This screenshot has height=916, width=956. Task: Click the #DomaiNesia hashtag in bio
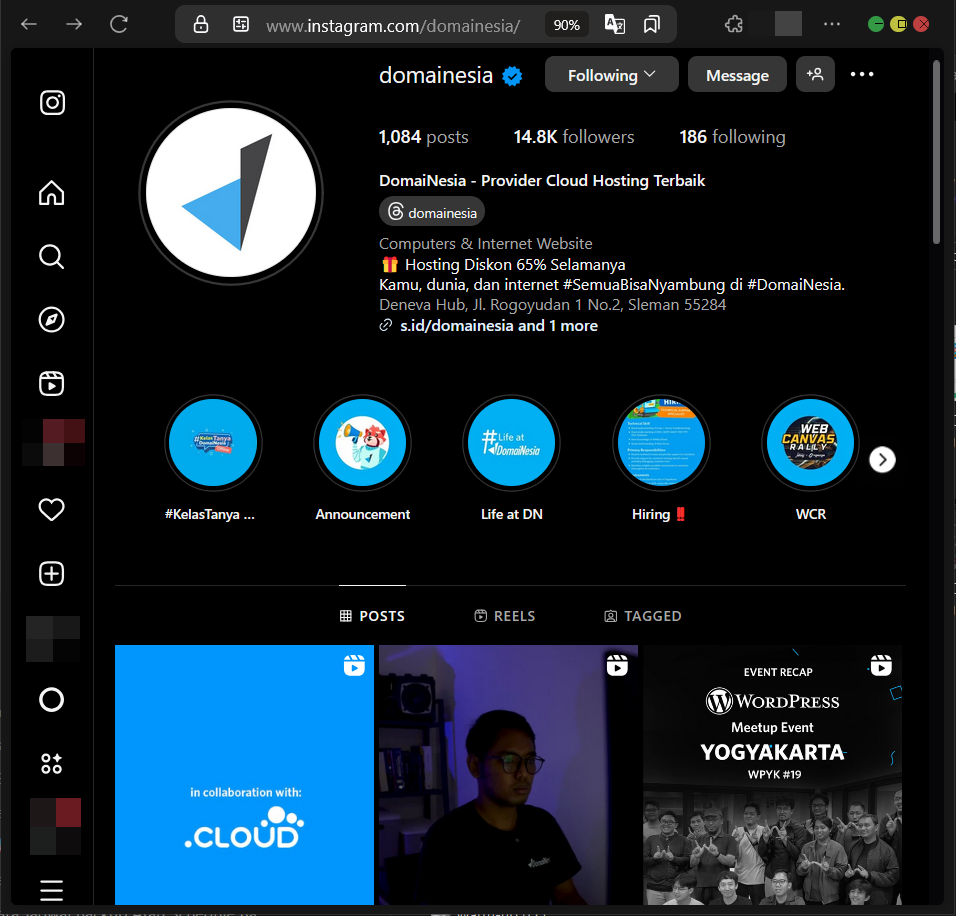[x=796, y=285]
